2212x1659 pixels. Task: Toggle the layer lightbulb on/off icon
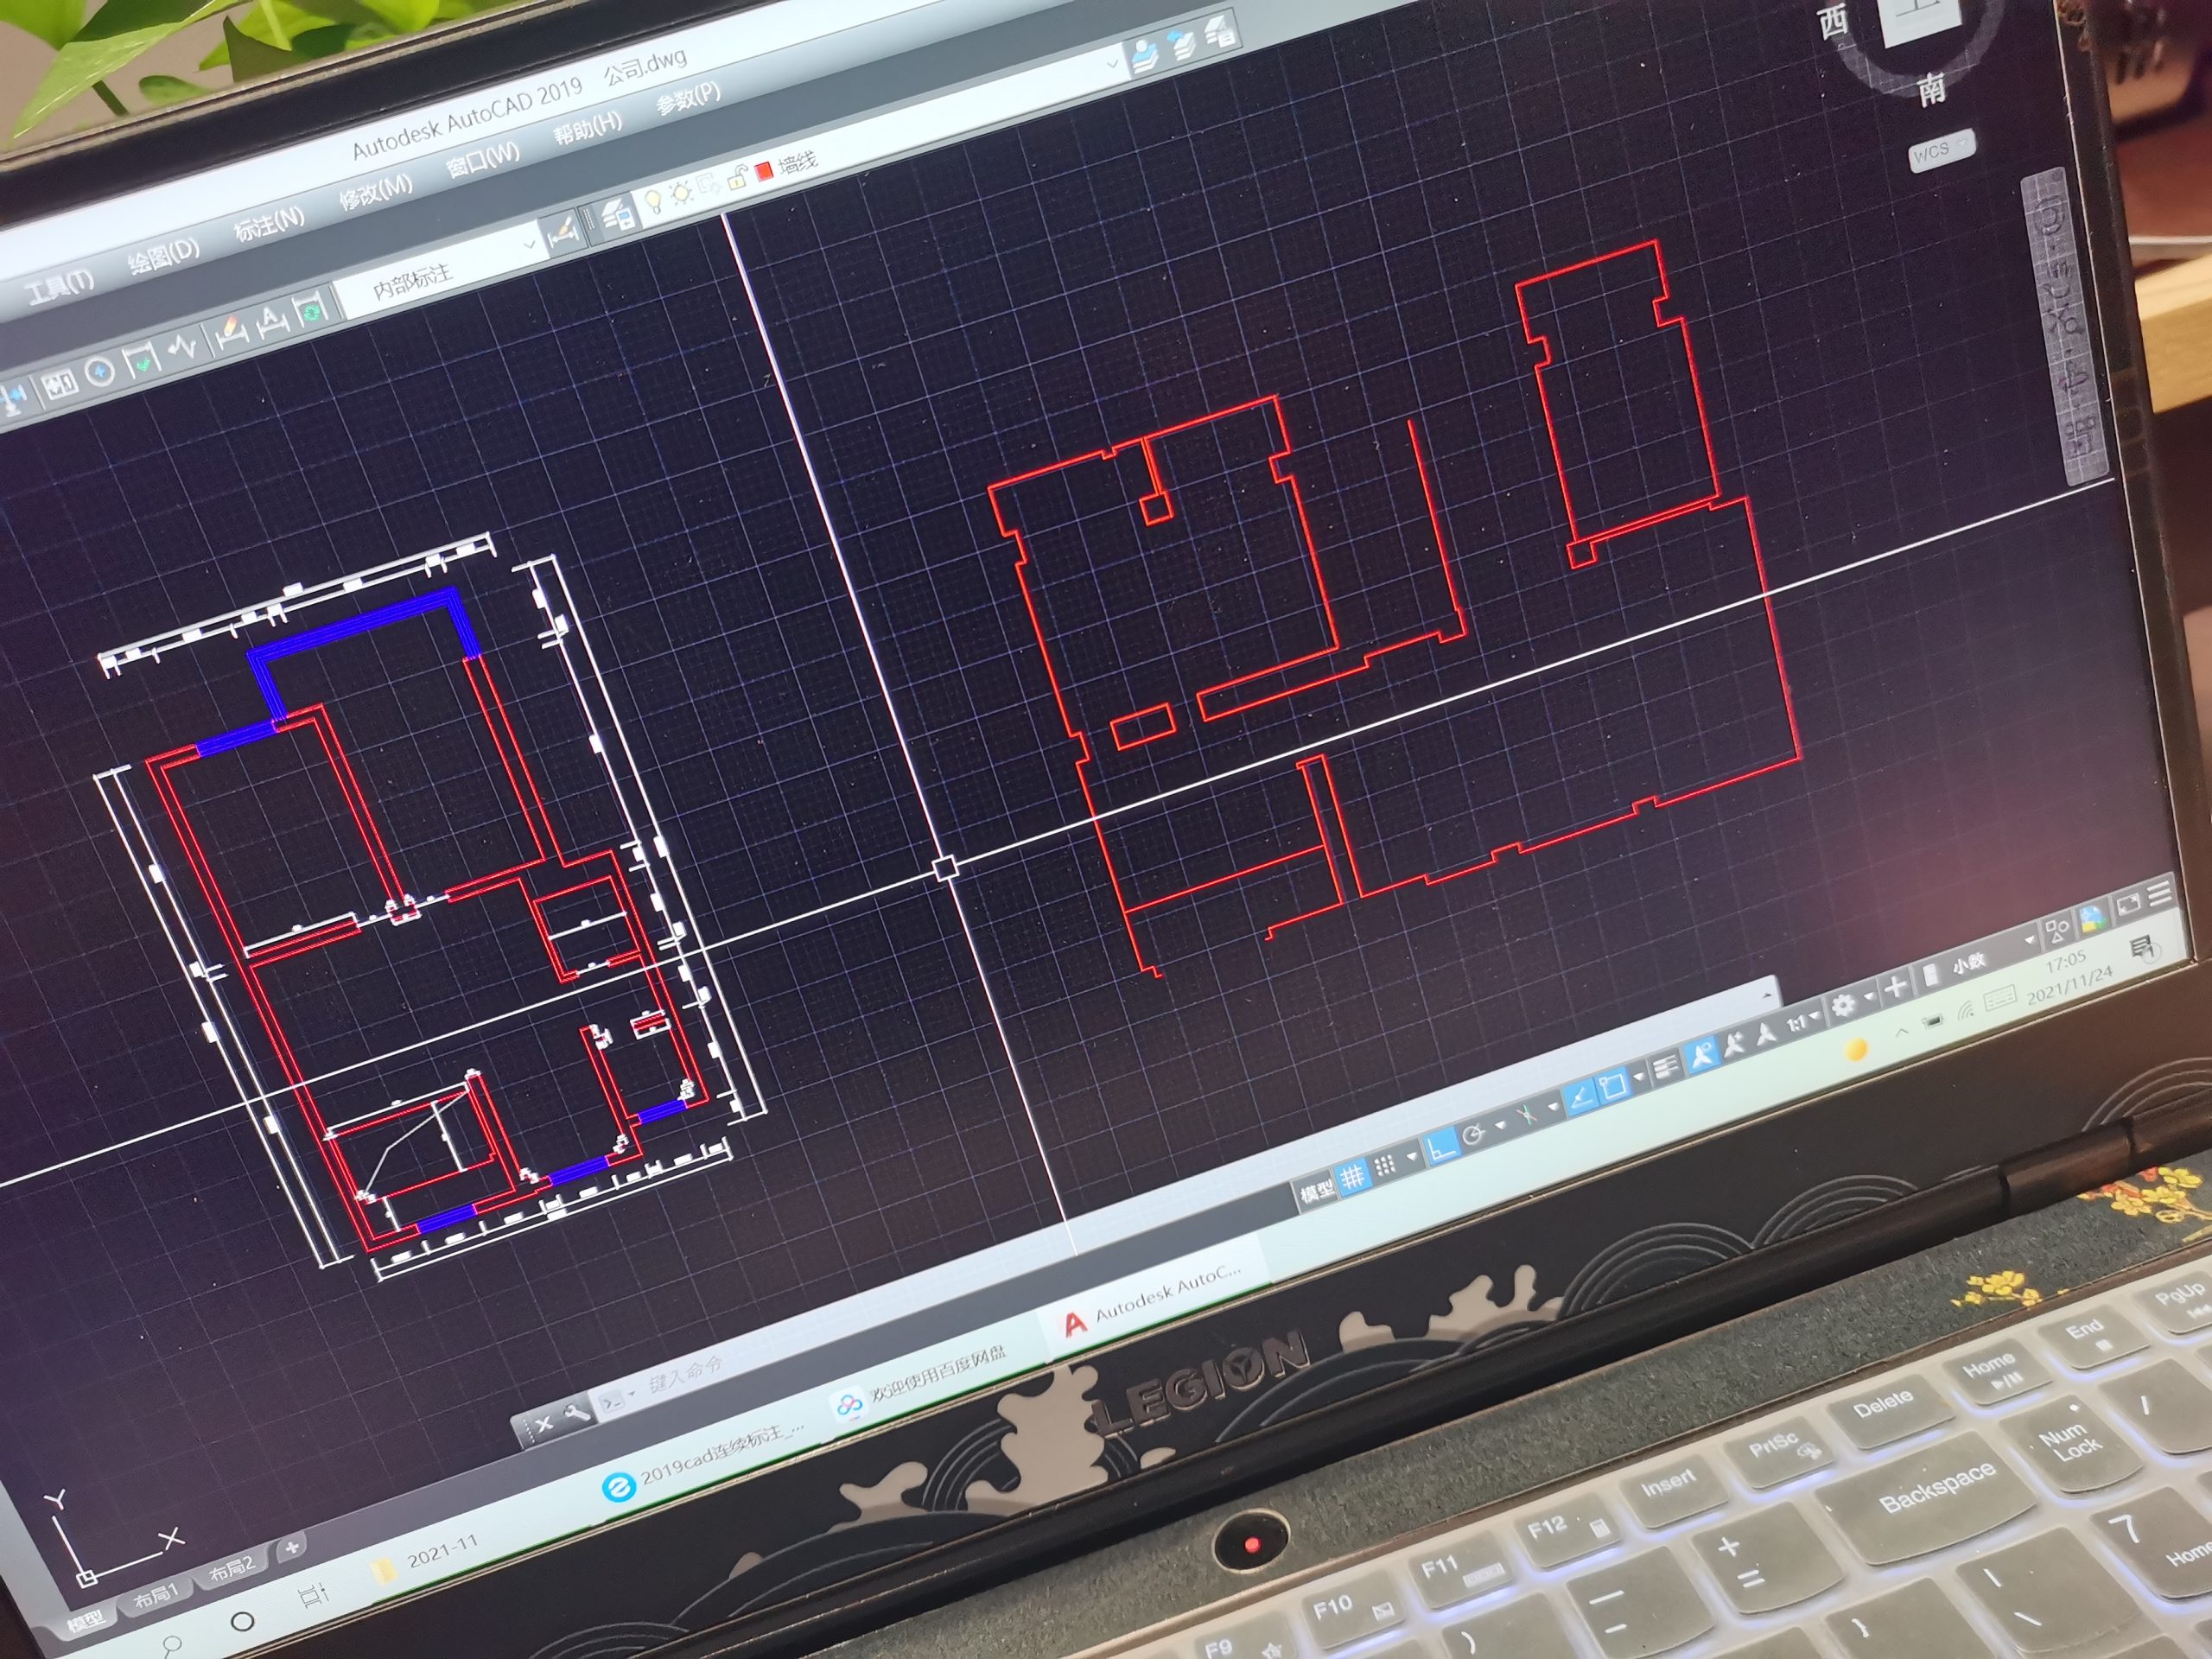coord(653,201)
